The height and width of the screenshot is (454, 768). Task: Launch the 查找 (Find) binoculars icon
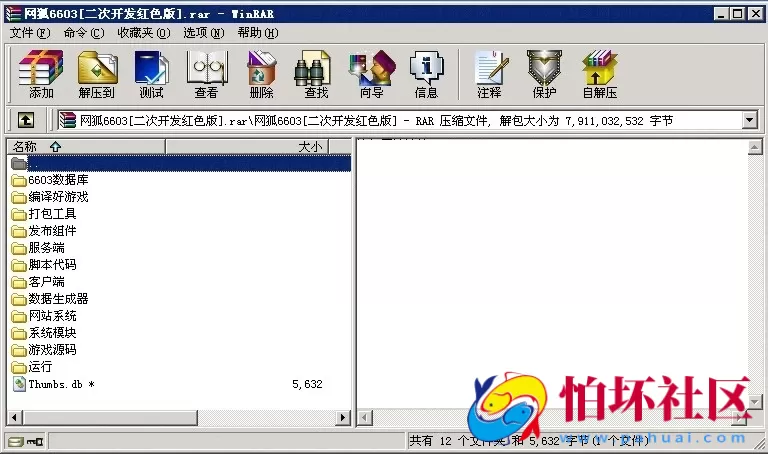click(316, 73)
